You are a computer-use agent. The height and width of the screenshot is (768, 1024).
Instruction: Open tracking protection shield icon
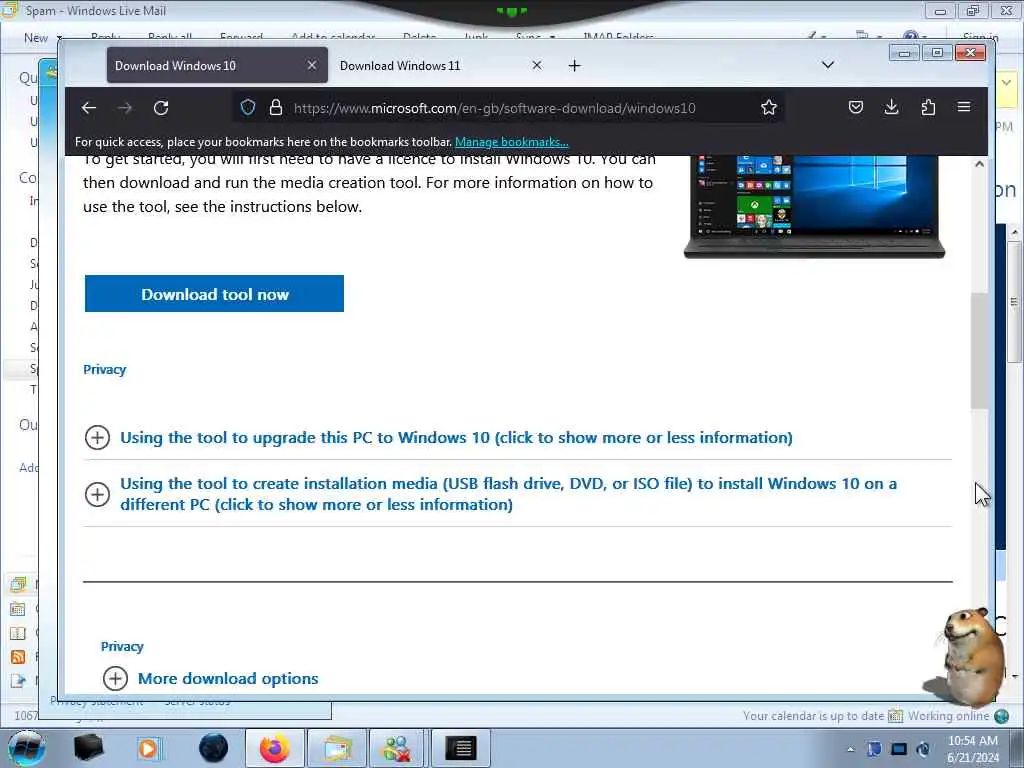click(248, 108)
